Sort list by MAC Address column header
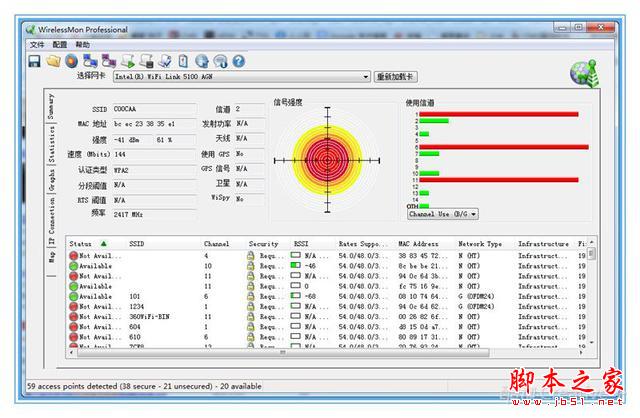640x418 pixels. (418, 244)
